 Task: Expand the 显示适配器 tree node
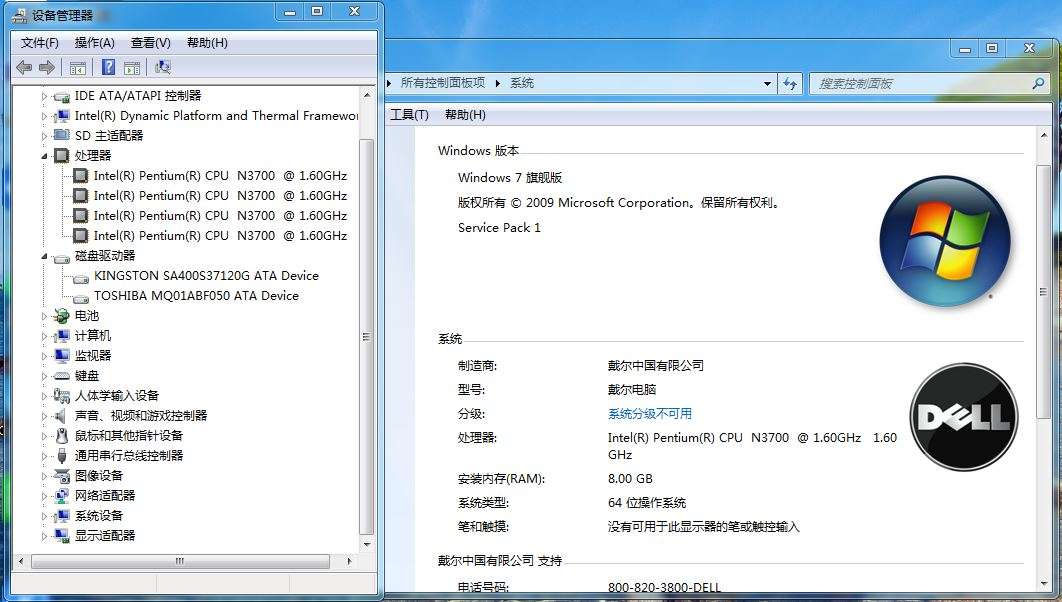click(x=45, y=536)
